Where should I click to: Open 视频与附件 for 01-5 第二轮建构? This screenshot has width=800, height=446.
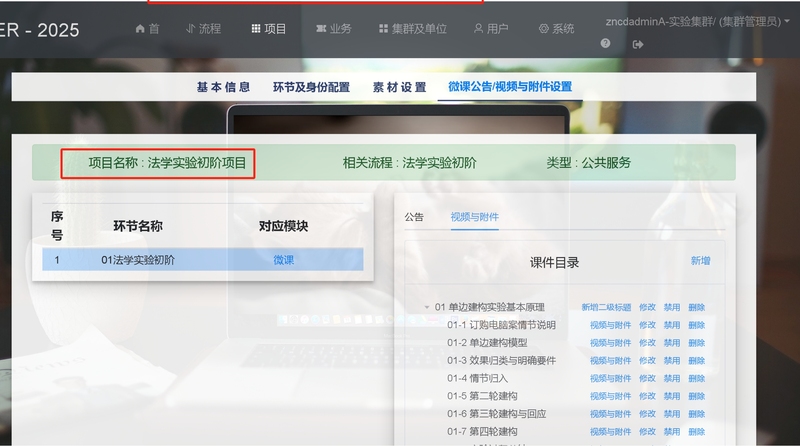pos(611,397)
